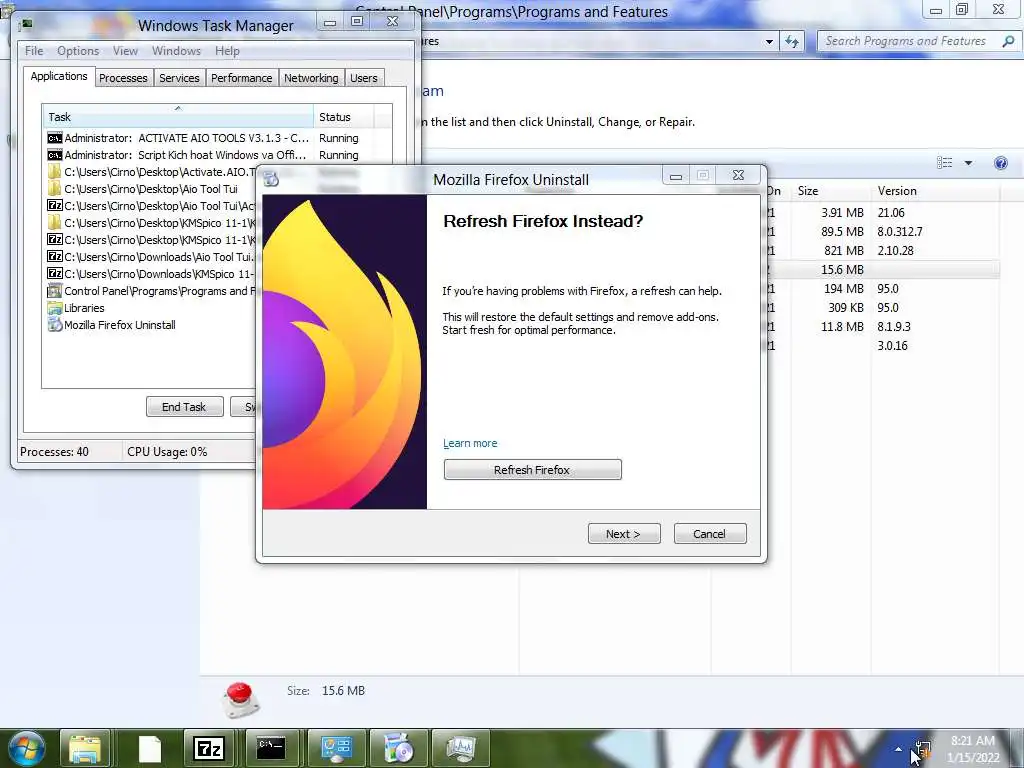Sort programs by the Version column
This screenshot has width=1024, height=768.
(x=935, y=191)
